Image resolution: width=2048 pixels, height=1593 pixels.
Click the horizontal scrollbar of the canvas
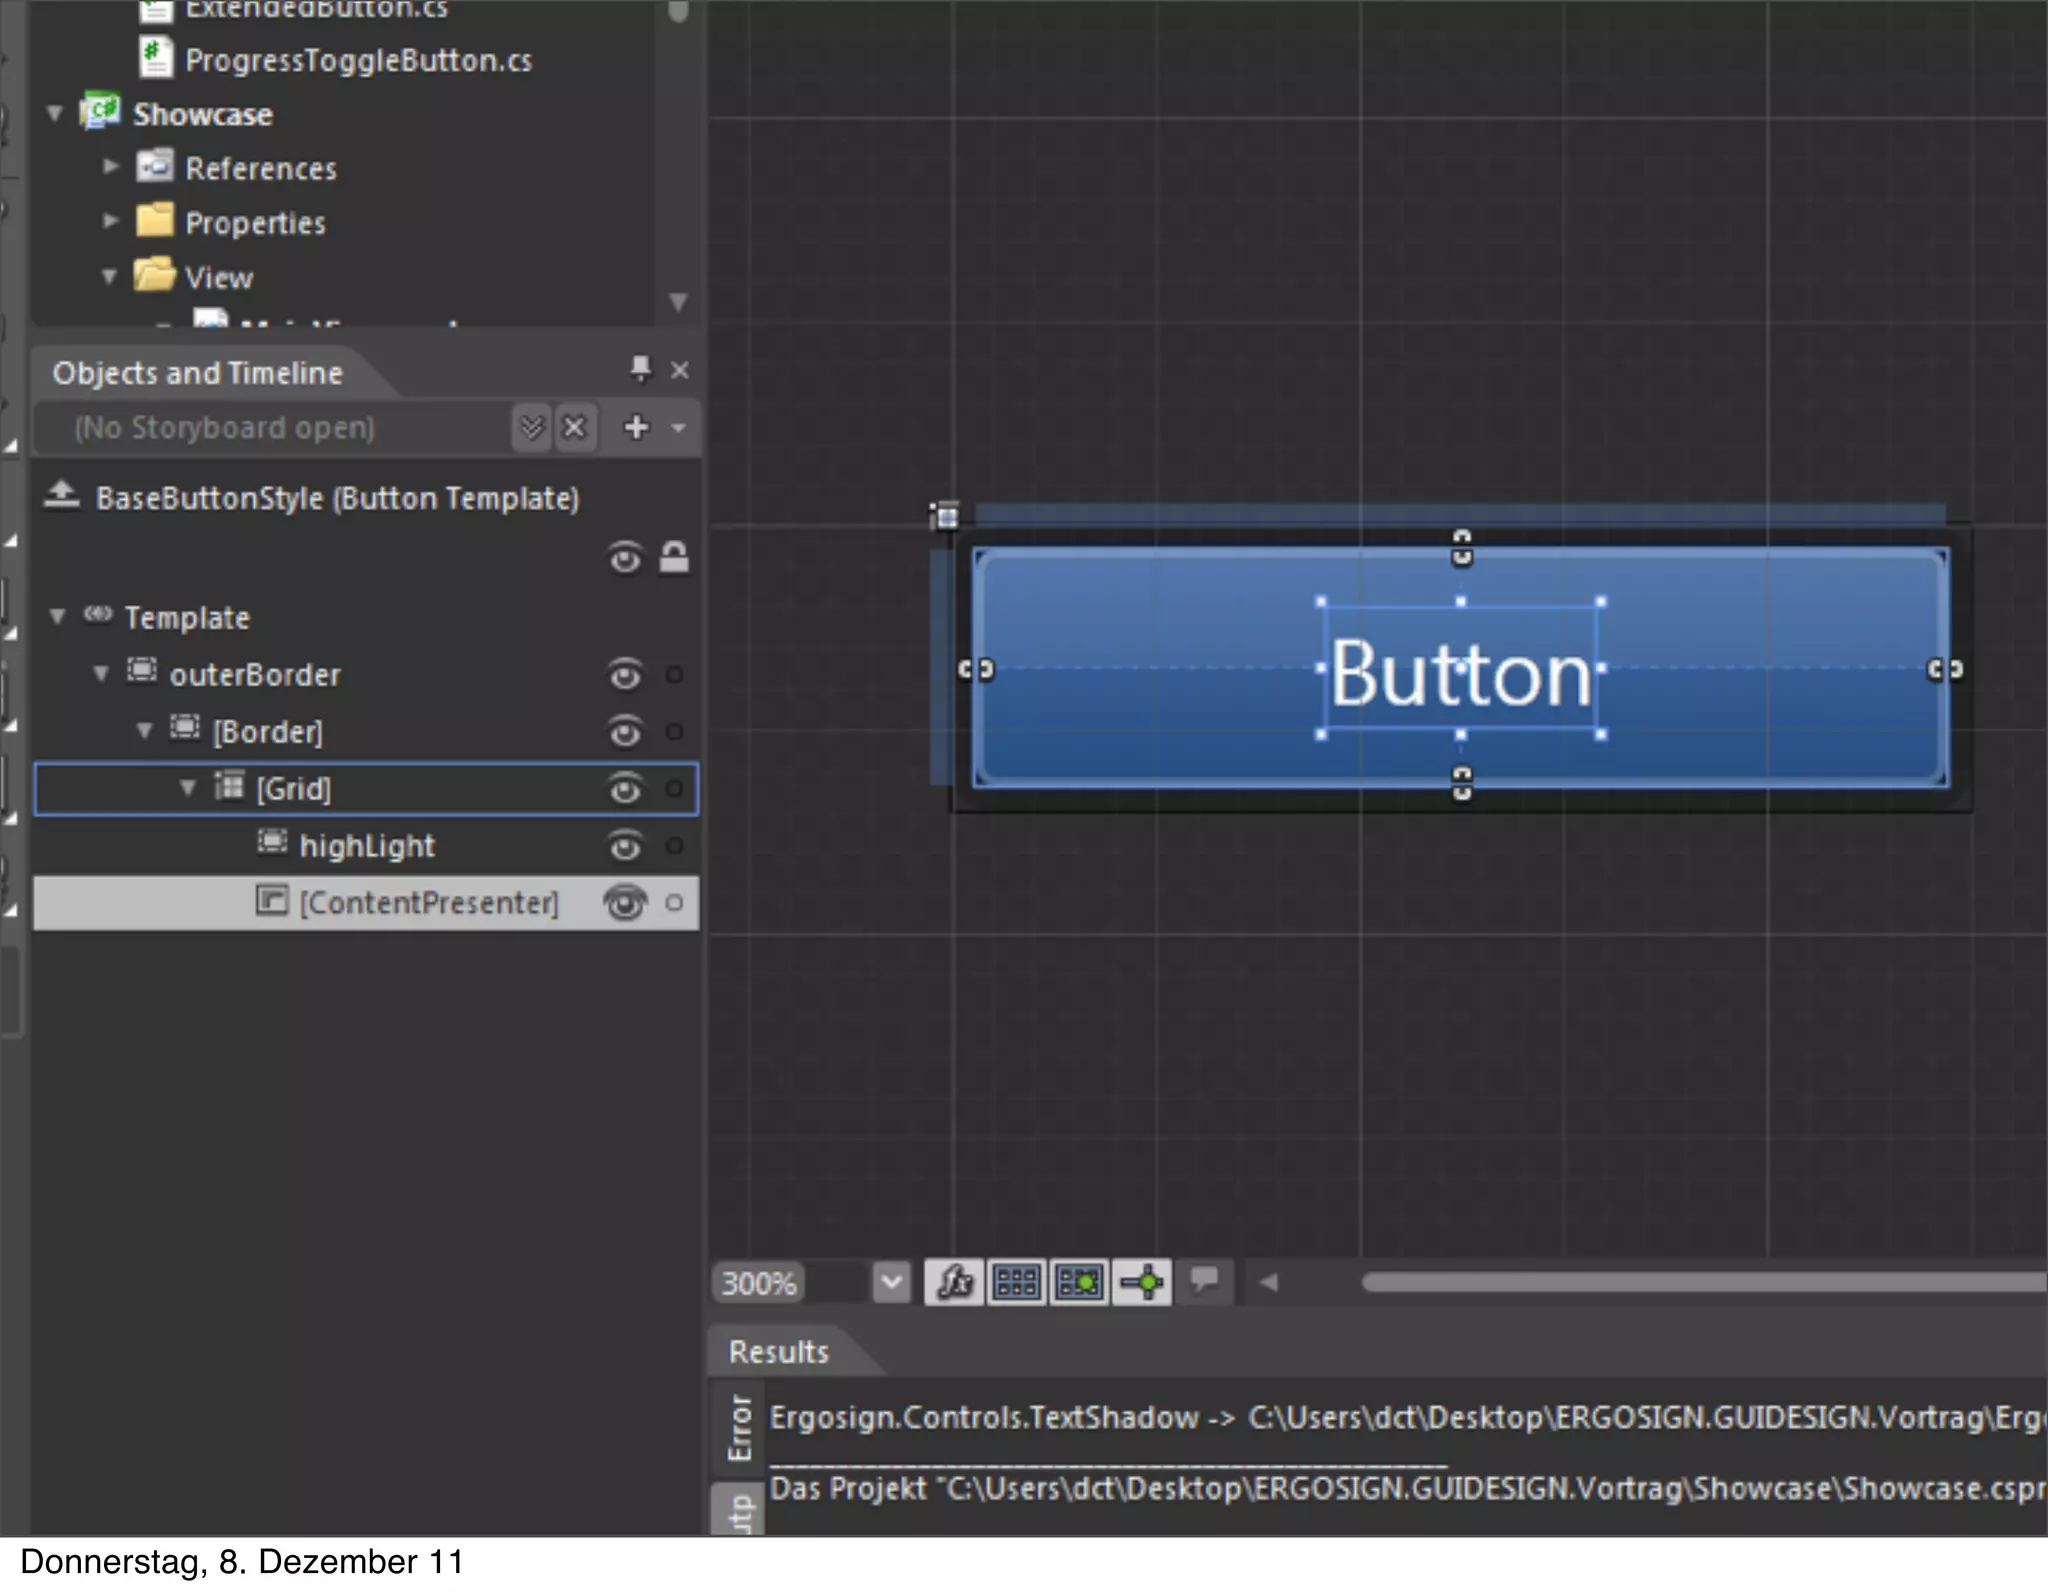[1700, 1282]
